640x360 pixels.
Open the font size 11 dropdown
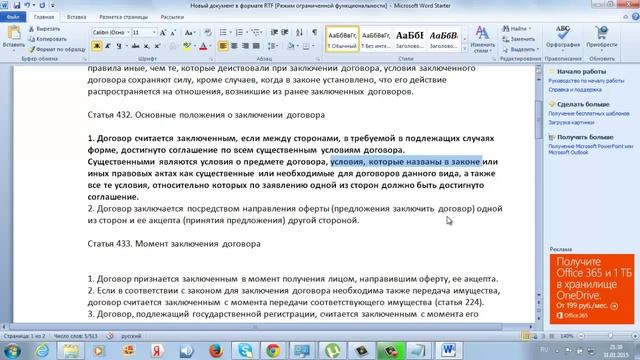[x=154, y=33]
